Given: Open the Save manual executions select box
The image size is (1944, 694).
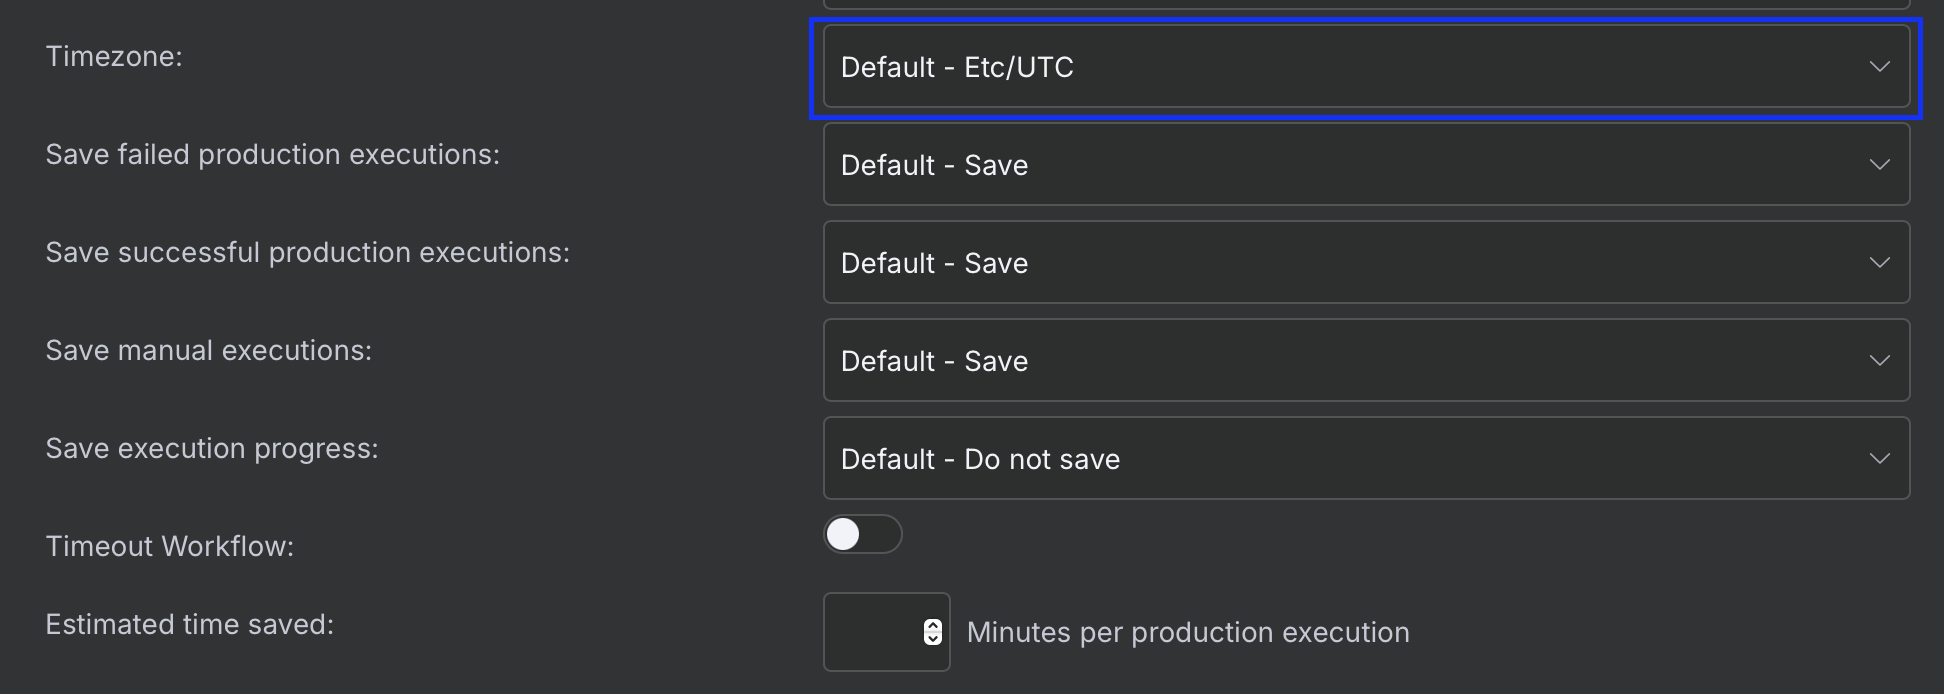Looking at the screenshot, I should (1366, 361).
